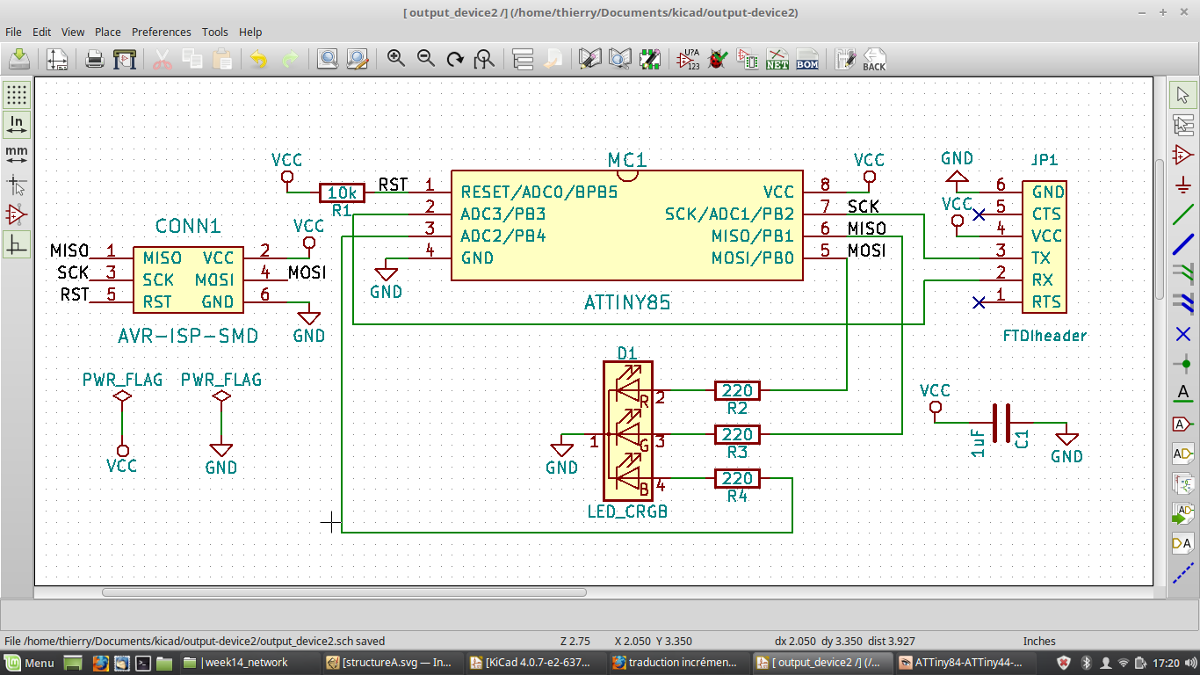
Task: Open page settings icon
Action: pos(58,59)
